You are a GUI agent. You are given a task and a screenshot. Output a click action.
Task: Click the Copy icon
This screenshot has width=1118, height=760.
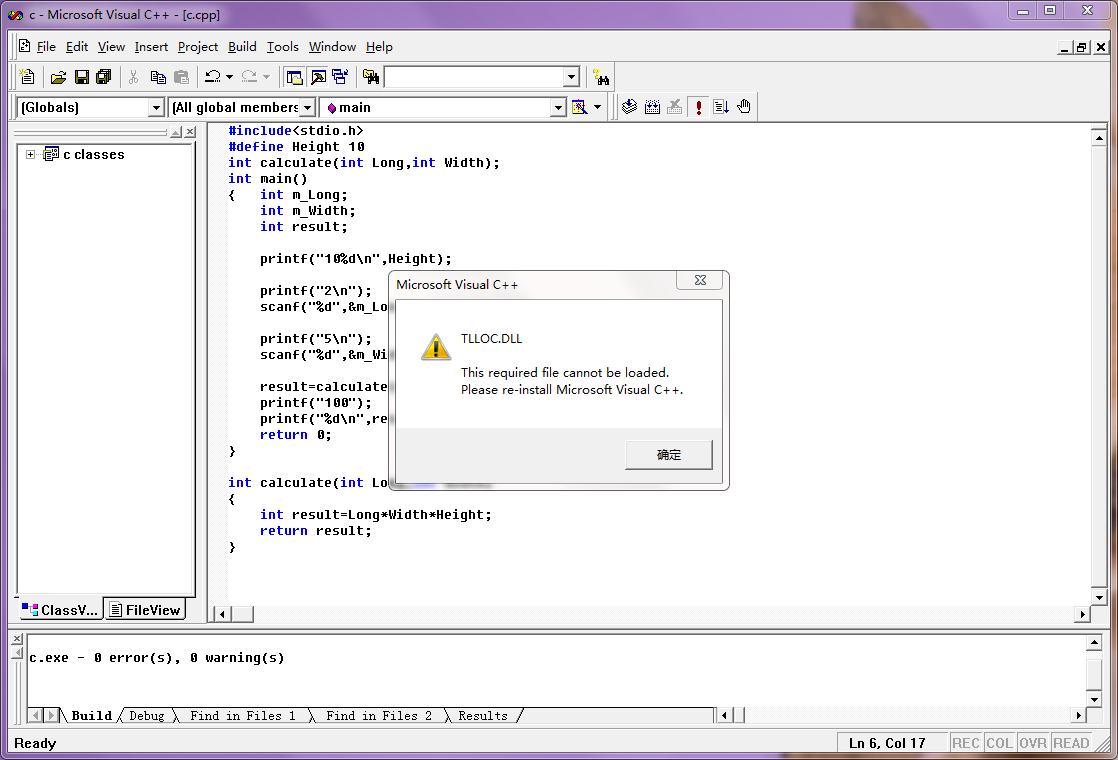tap(158, 77)
